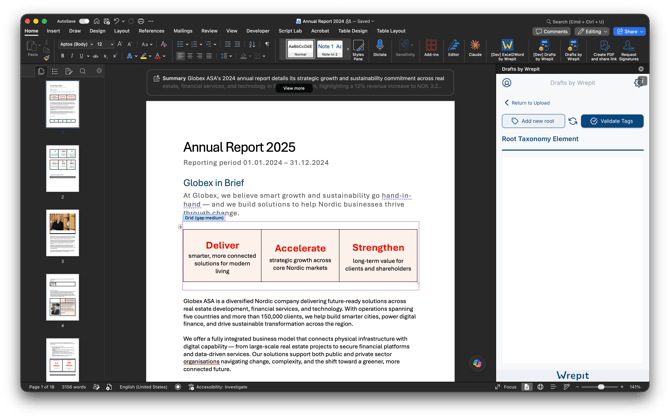Apply the red font color

click(x=158, y=56)
